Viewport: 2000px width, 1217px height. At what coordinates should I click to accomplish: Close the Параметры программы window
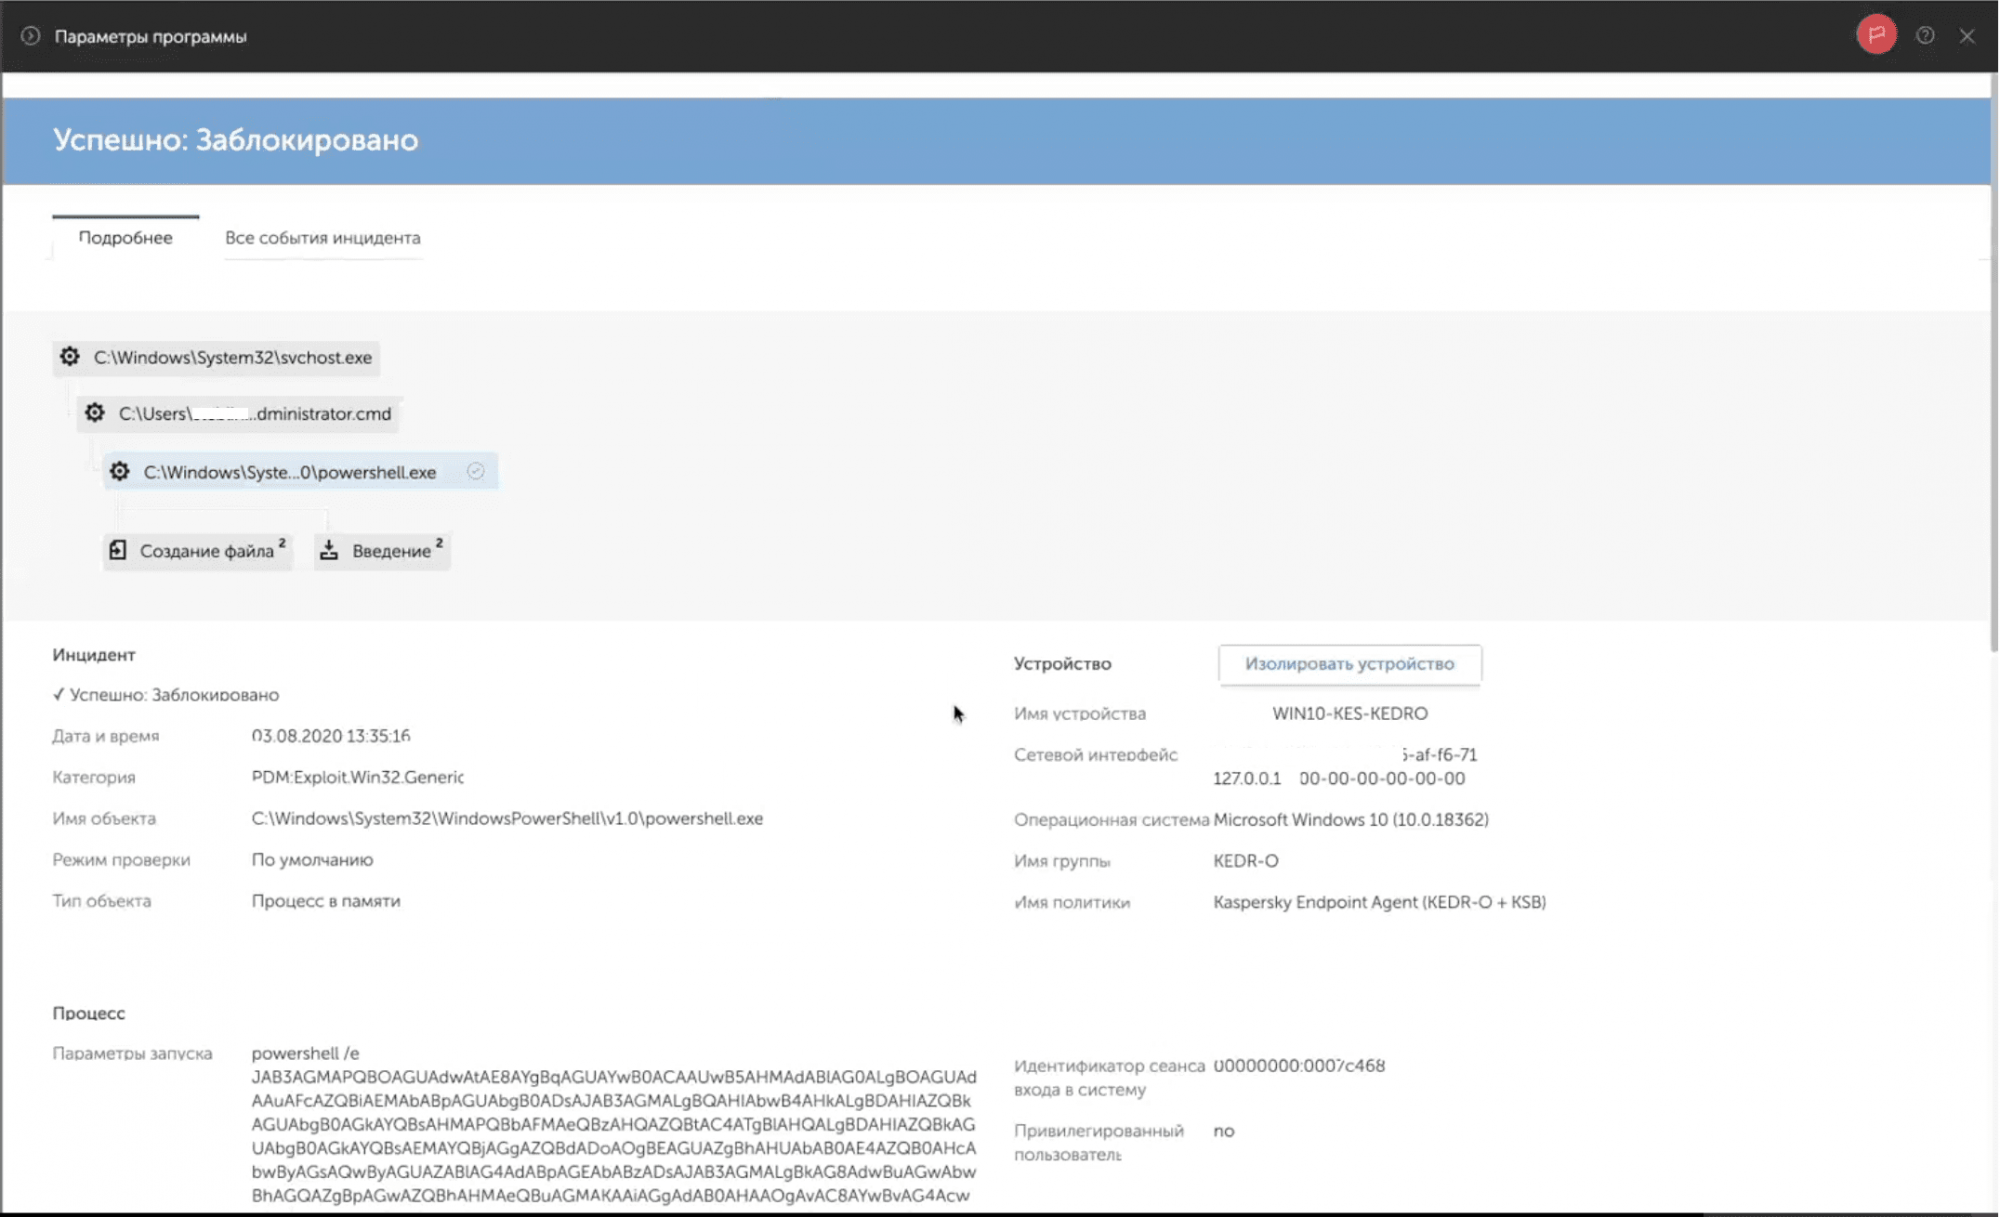click(1967, 36)
